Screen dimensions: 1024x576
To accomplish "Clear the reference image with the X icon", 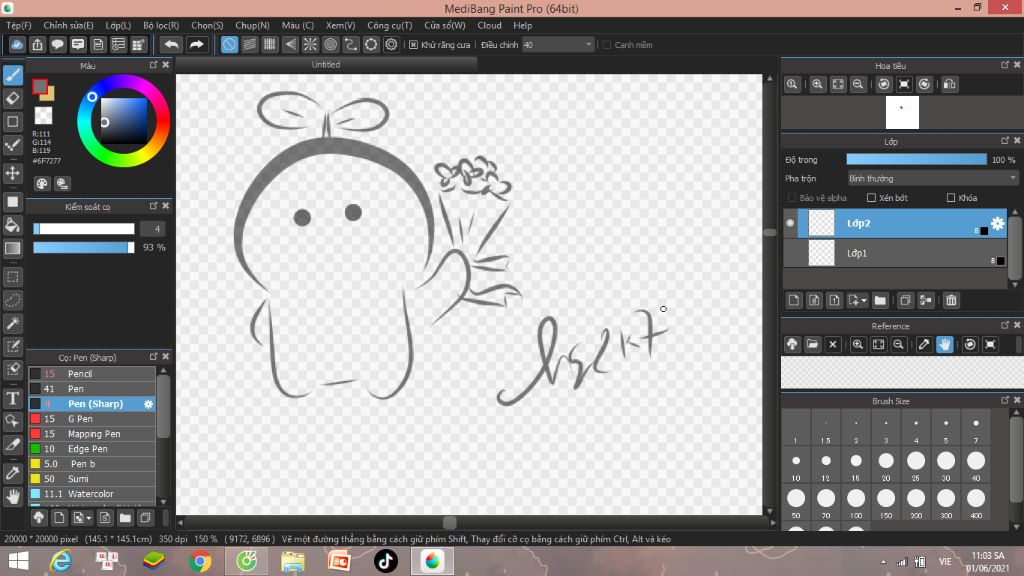I will pyautogui.click(x=833, y=344).
